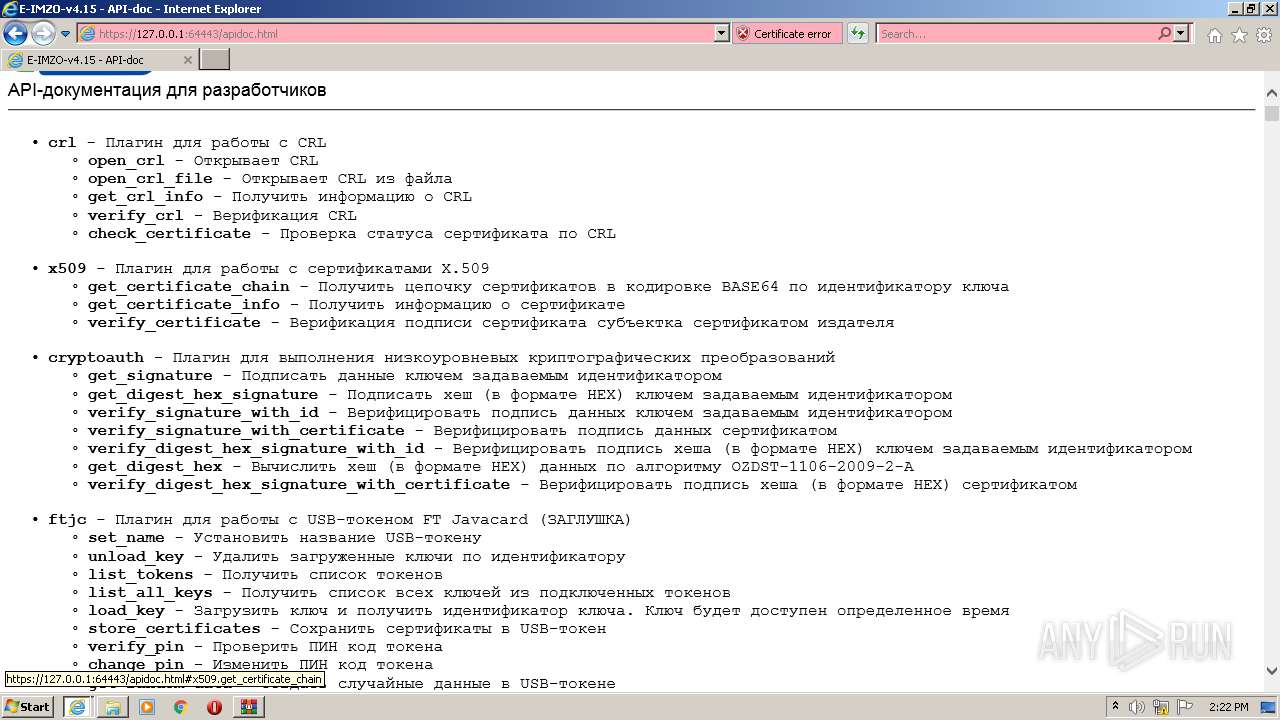Open the File Explorer taskbar icon

pos(113,707)
